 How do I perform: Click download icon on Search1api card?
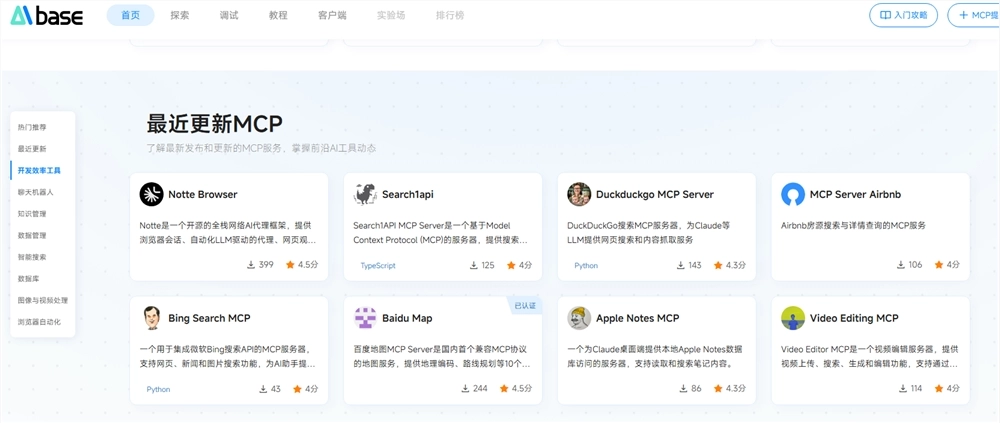click(474, 265)
